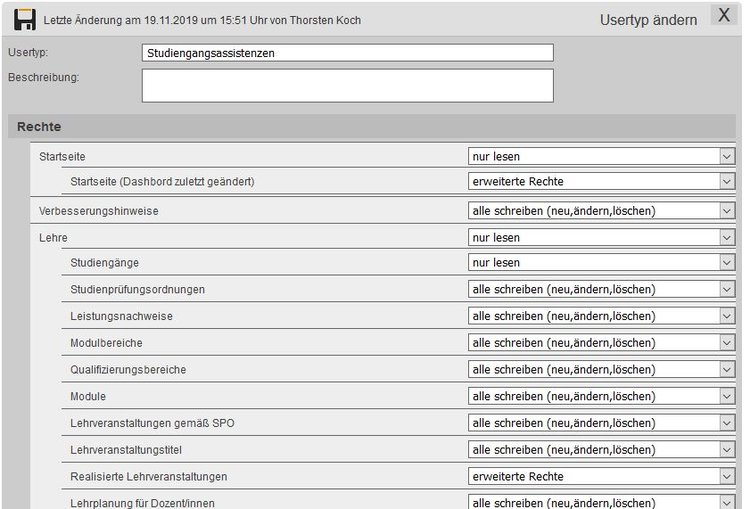The width and height of the screenshot is (750, 509).
Task: Change Realisierte Lehrveranstaltungen rights dropdown
Action: coord(601,476)
